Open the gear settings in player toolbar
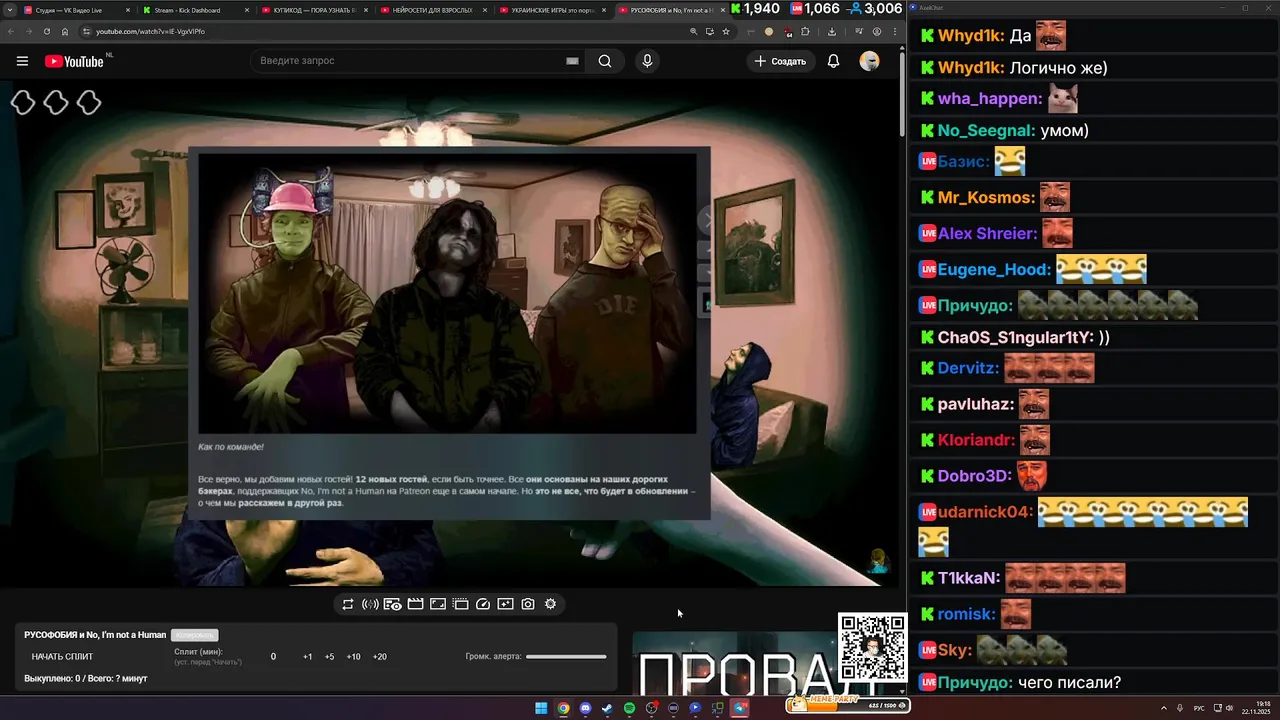The height and width of the screenshot is (720, 1280). pyautogui.click(x=550, y=604)
